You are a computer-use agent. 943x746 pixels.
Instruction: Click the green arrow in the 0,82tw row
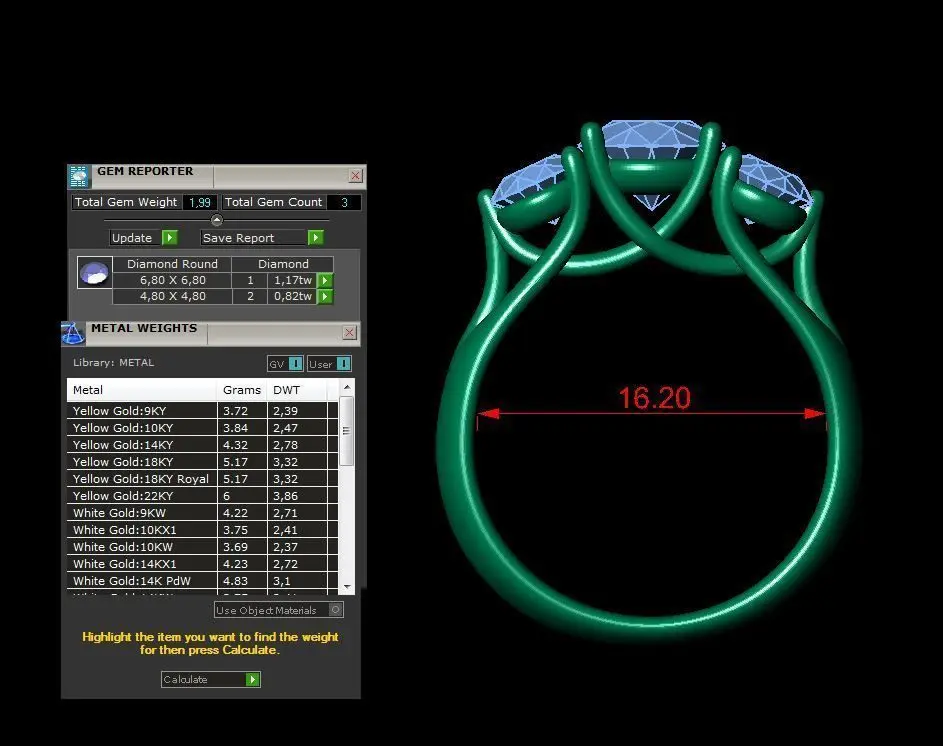pyautogui.click(x=325, y=297)
